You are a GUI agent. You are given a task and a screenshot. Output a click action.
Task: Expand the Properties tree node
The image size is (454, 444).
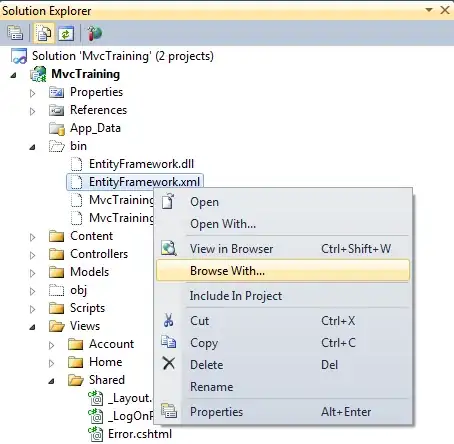click(32, 93)
